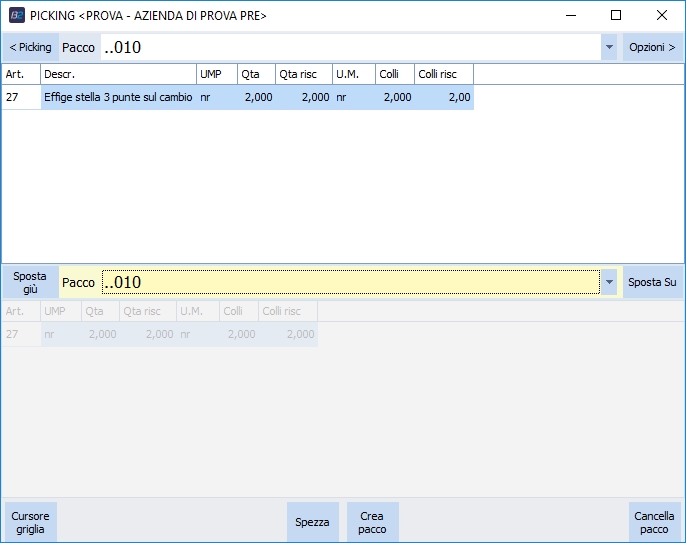This screenshot has width=686, height=543.
Task: Select article 27 cell in upper grid
Action: [21, 97]
